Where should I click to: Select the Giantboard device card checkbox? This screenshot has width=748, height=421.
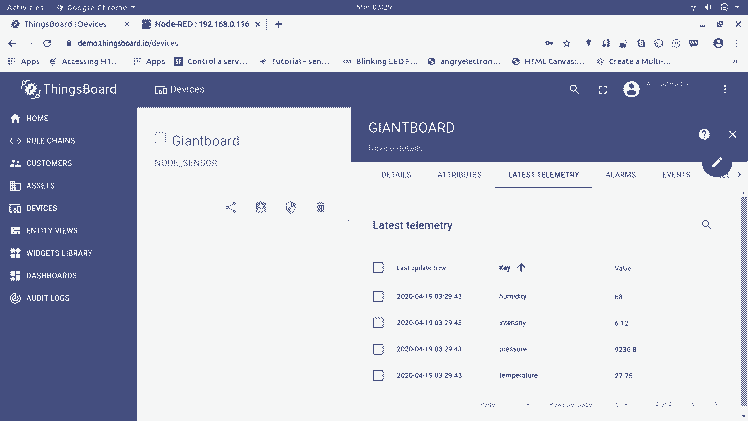click(160, 138)
